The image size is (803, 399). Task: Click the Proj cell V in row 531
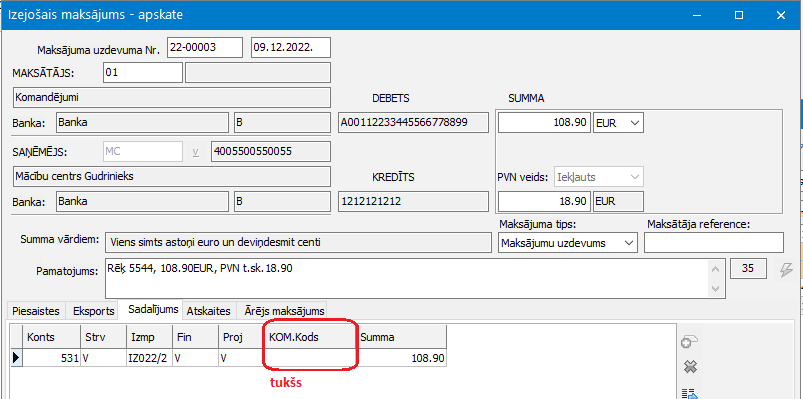point(241,358)
